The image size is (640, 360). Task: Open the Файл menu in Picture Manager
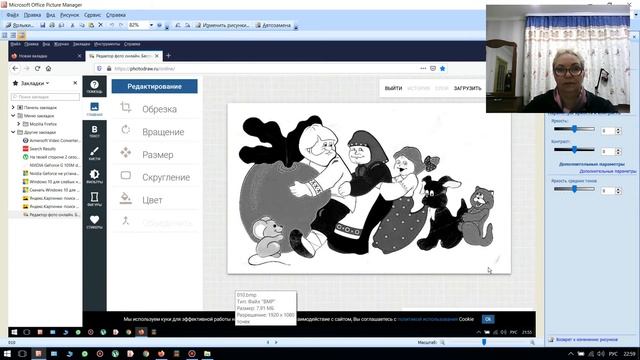[x=13, y=15]
